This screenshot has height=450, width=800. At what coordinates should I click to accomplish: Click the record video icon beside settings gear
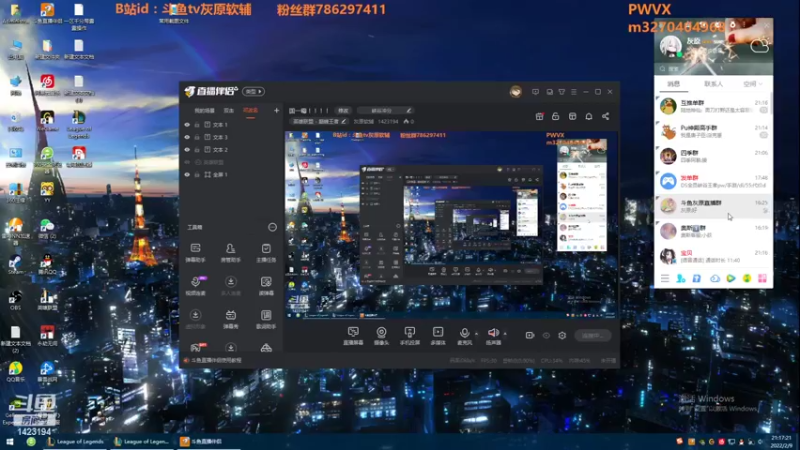pyautogui.click(x=530, y=335)
